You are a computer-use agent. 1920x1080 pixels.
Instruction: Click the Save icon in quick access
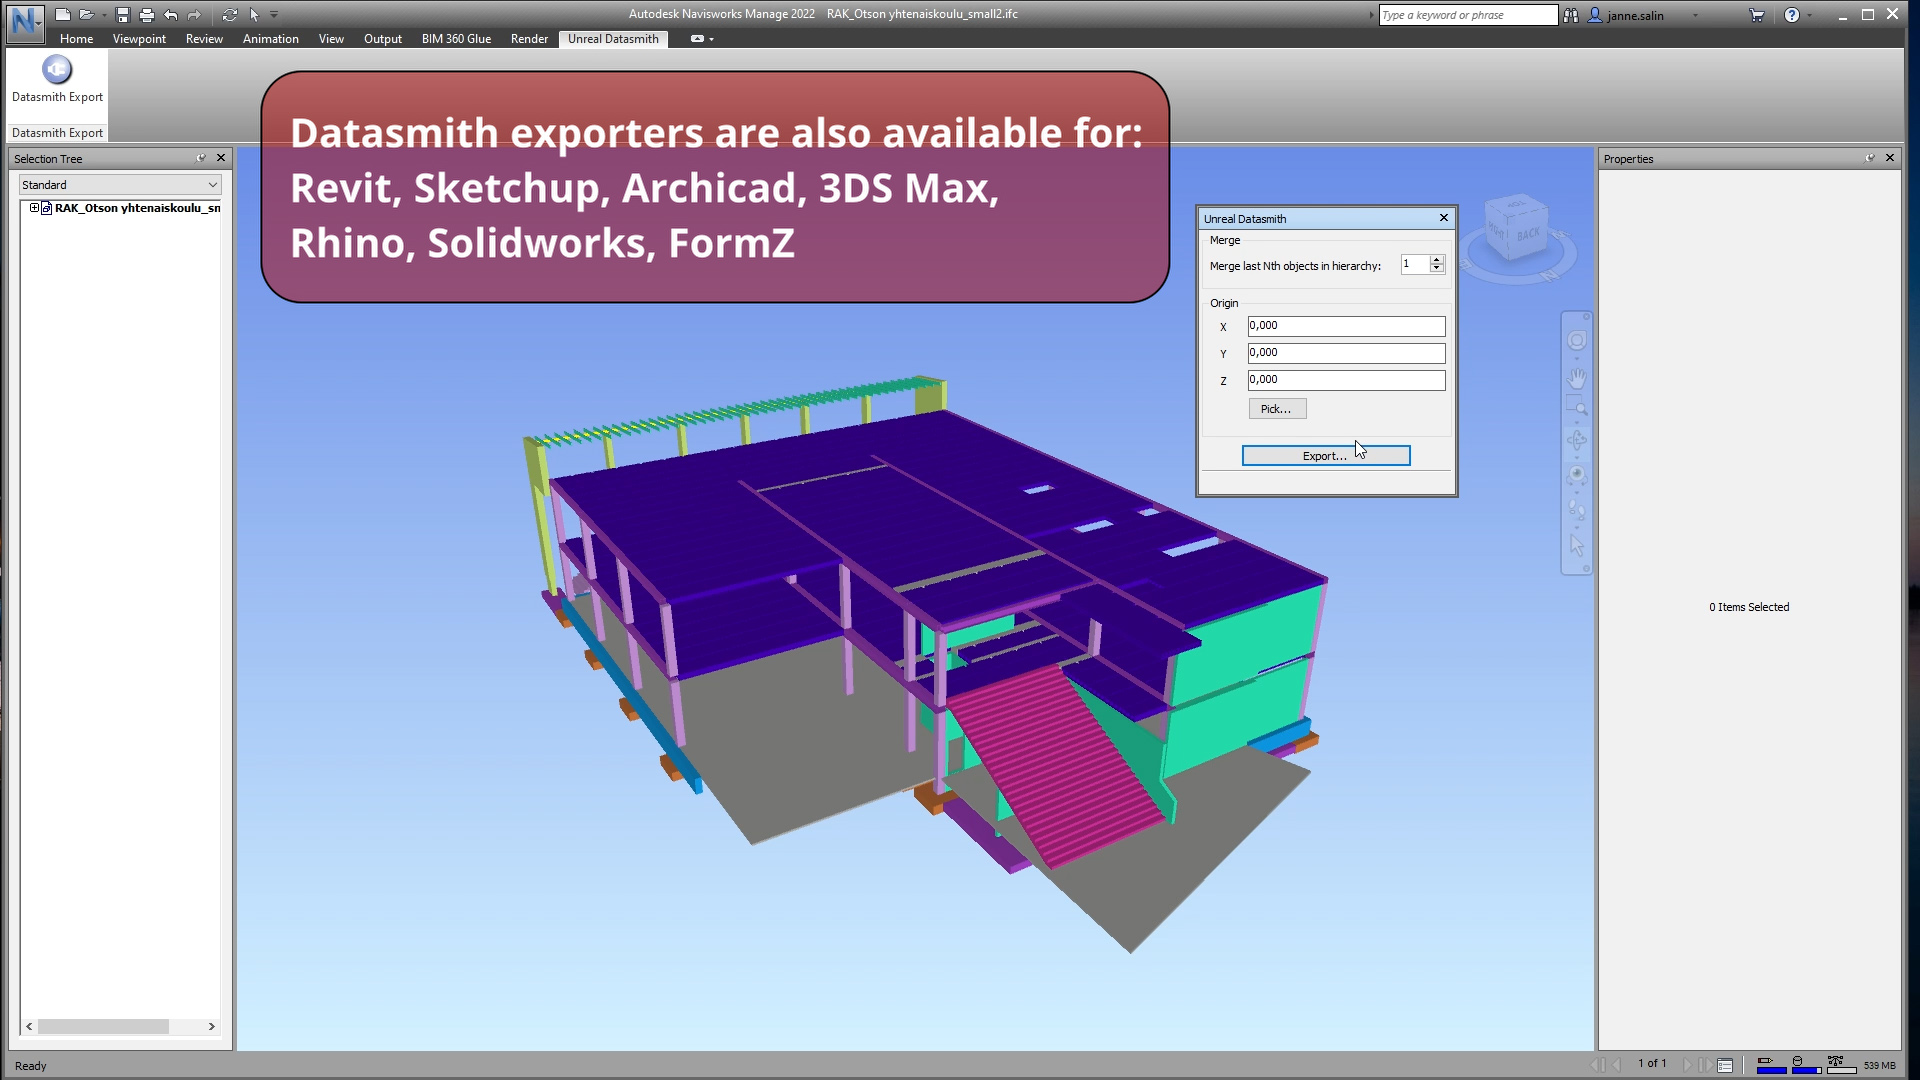(122, 15)
